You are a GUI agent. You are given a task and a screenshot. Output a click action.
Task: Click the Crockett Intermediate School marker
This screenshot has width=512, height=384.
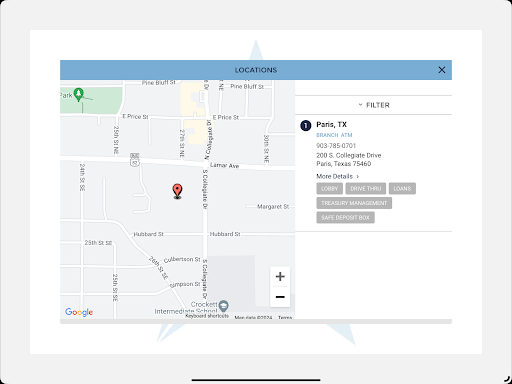pos(224,305)
